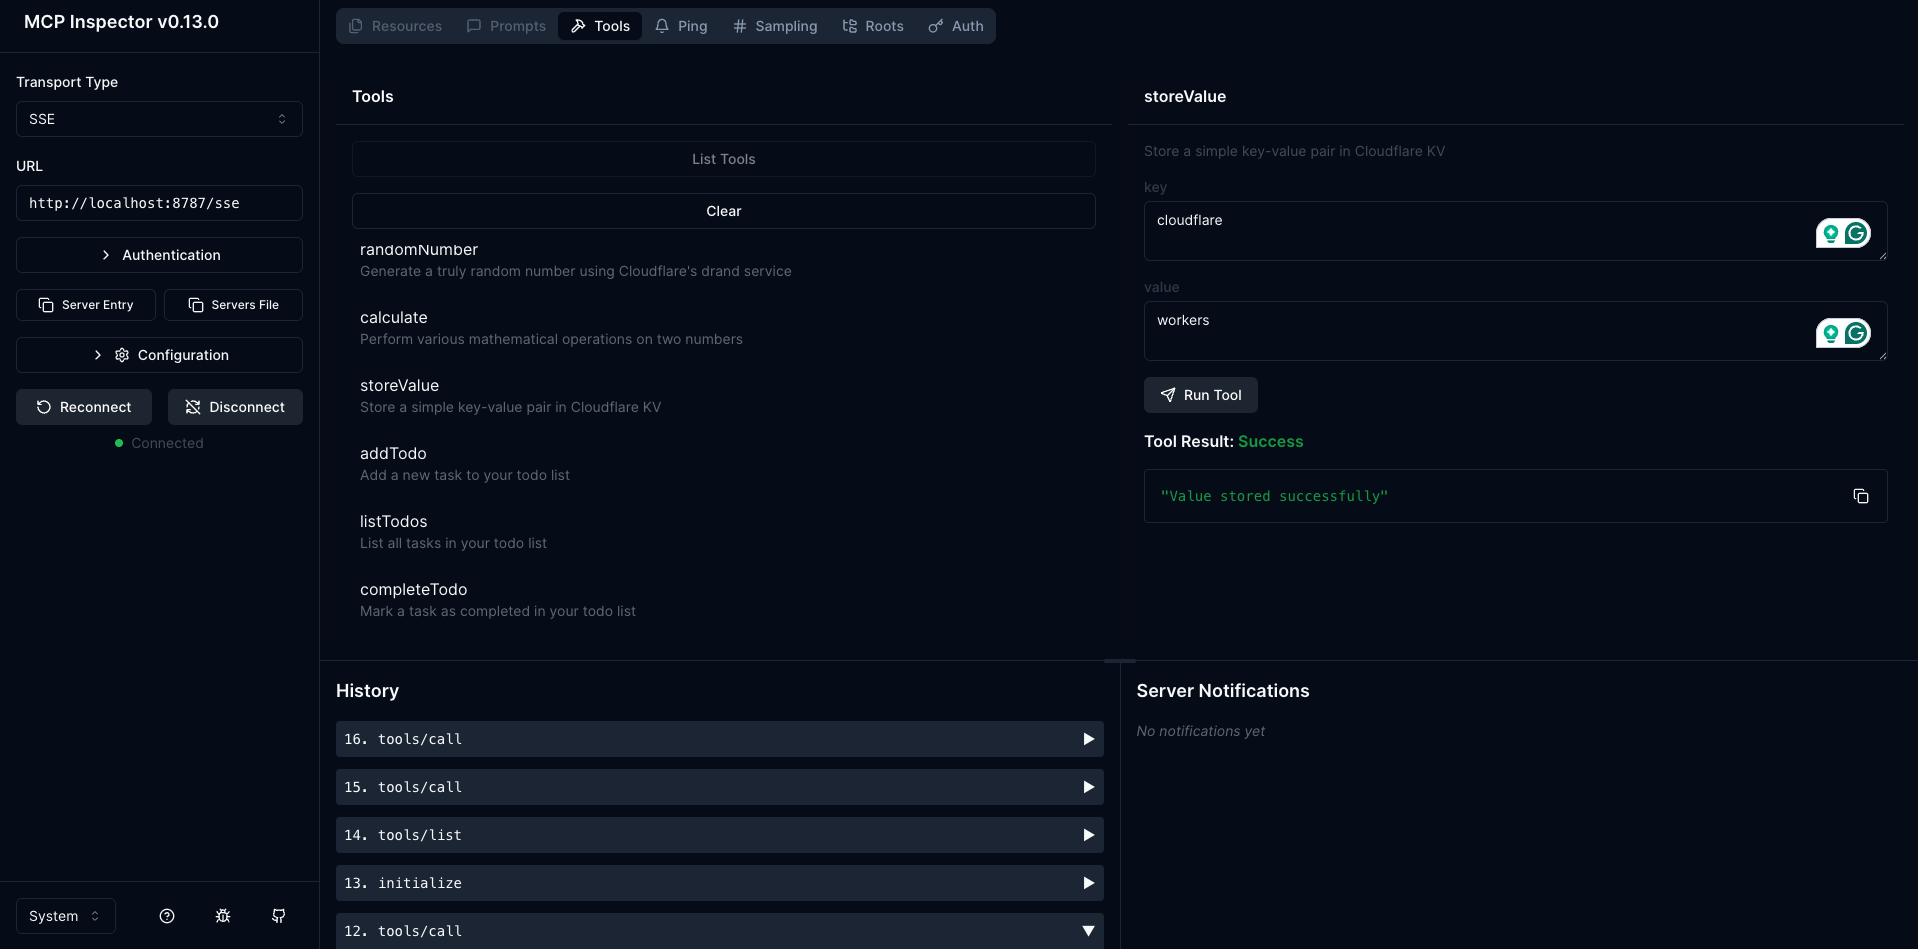This screenshot has width=1918, height=949.
Task: Click Grammarly icon in the value field
Action: point(1857,333)
